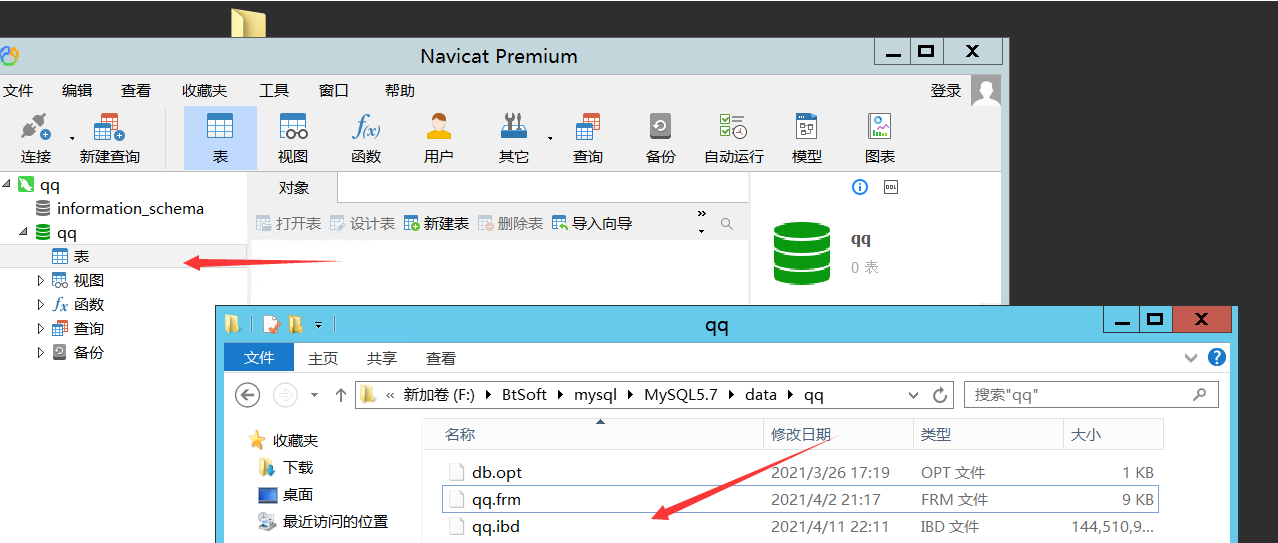Go up one folder level in Explorer

[340, 395]
